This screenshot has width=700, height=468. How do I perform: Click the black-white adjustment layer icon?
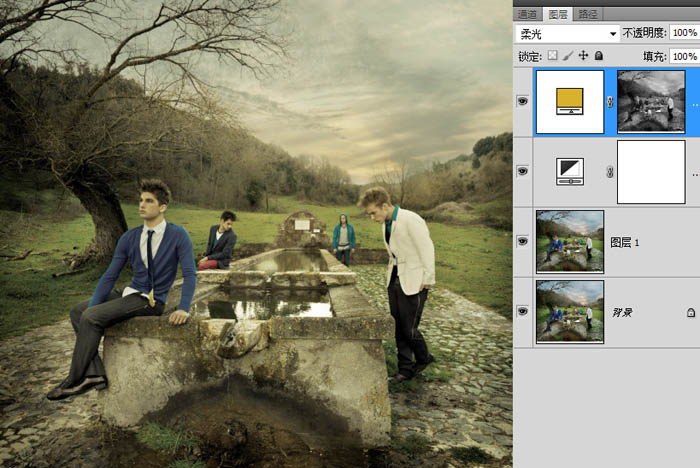coord(570,171)
